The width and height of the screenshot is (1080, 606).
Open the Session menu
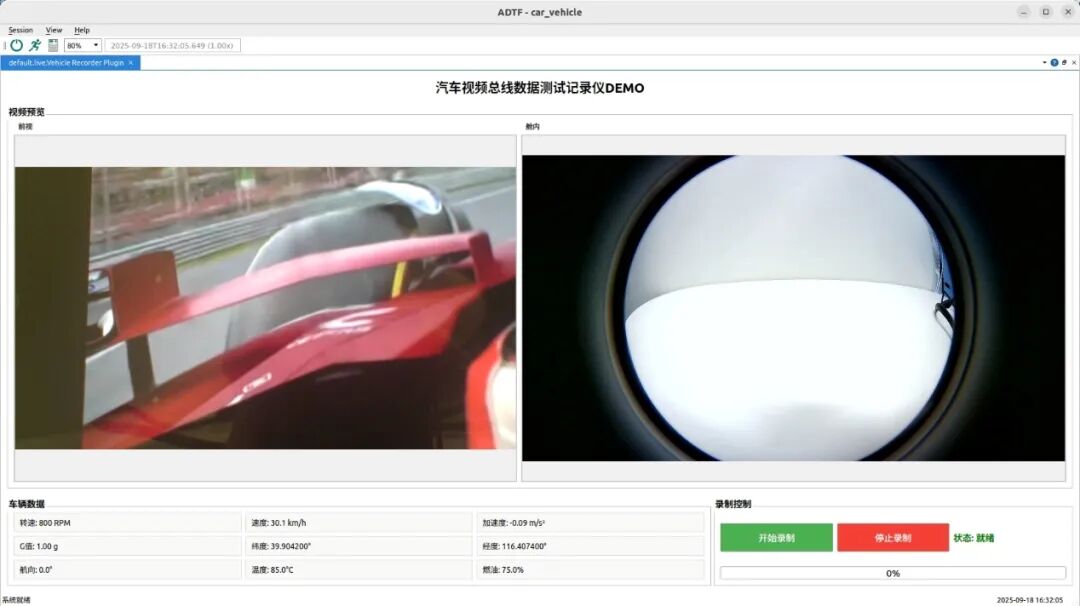click(21, 30)
